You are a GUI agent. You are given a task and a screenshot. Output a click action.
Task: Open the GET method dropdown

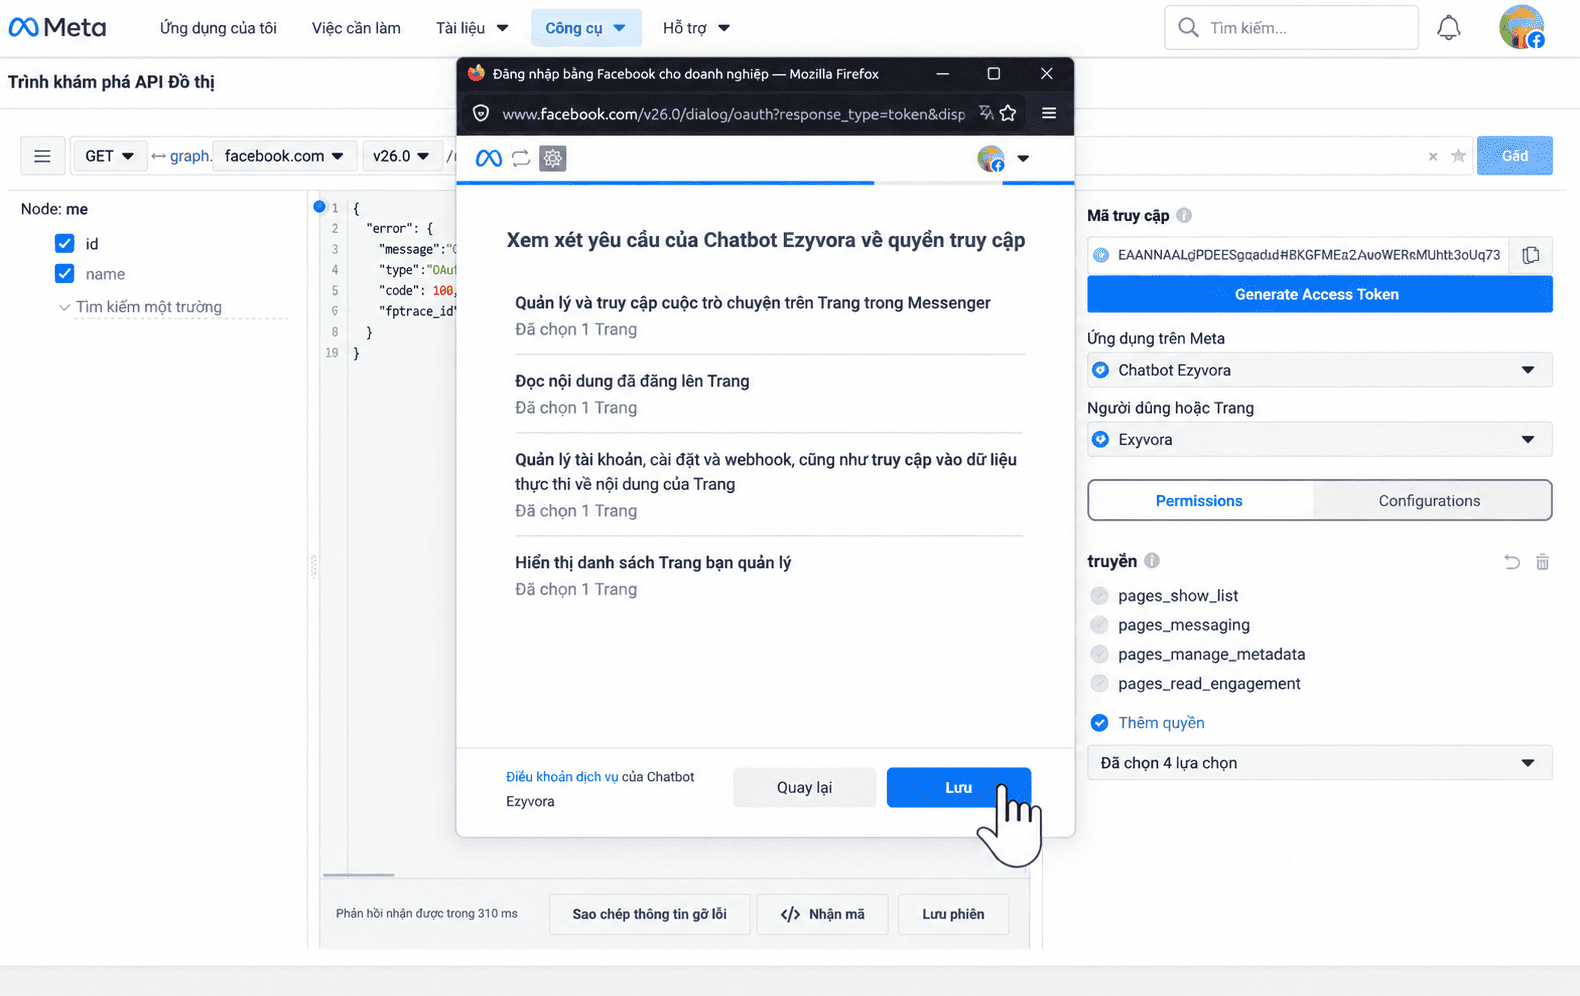109,156
